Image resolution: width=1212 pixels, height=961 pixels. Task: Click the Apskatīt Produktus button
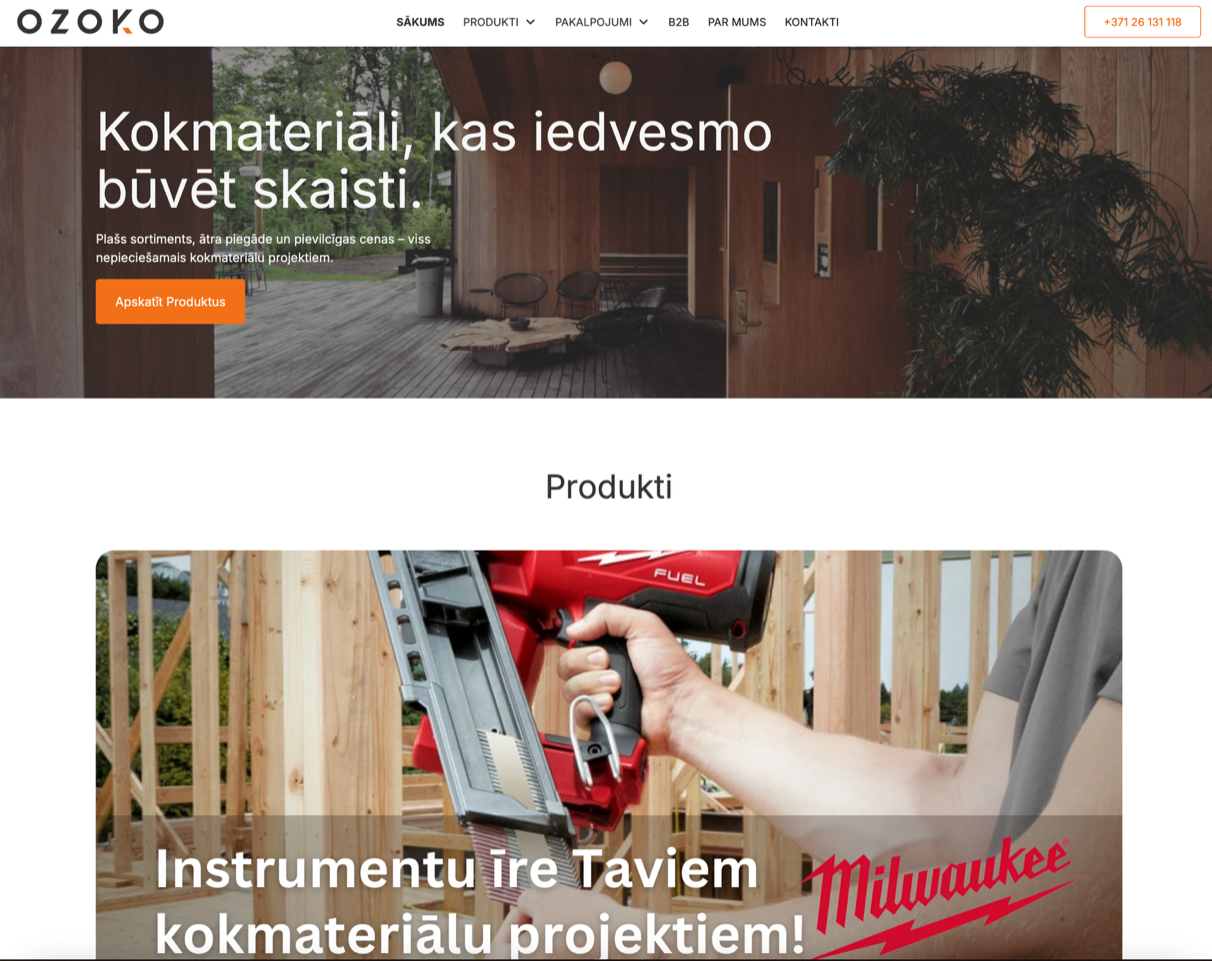pos(170,301)
